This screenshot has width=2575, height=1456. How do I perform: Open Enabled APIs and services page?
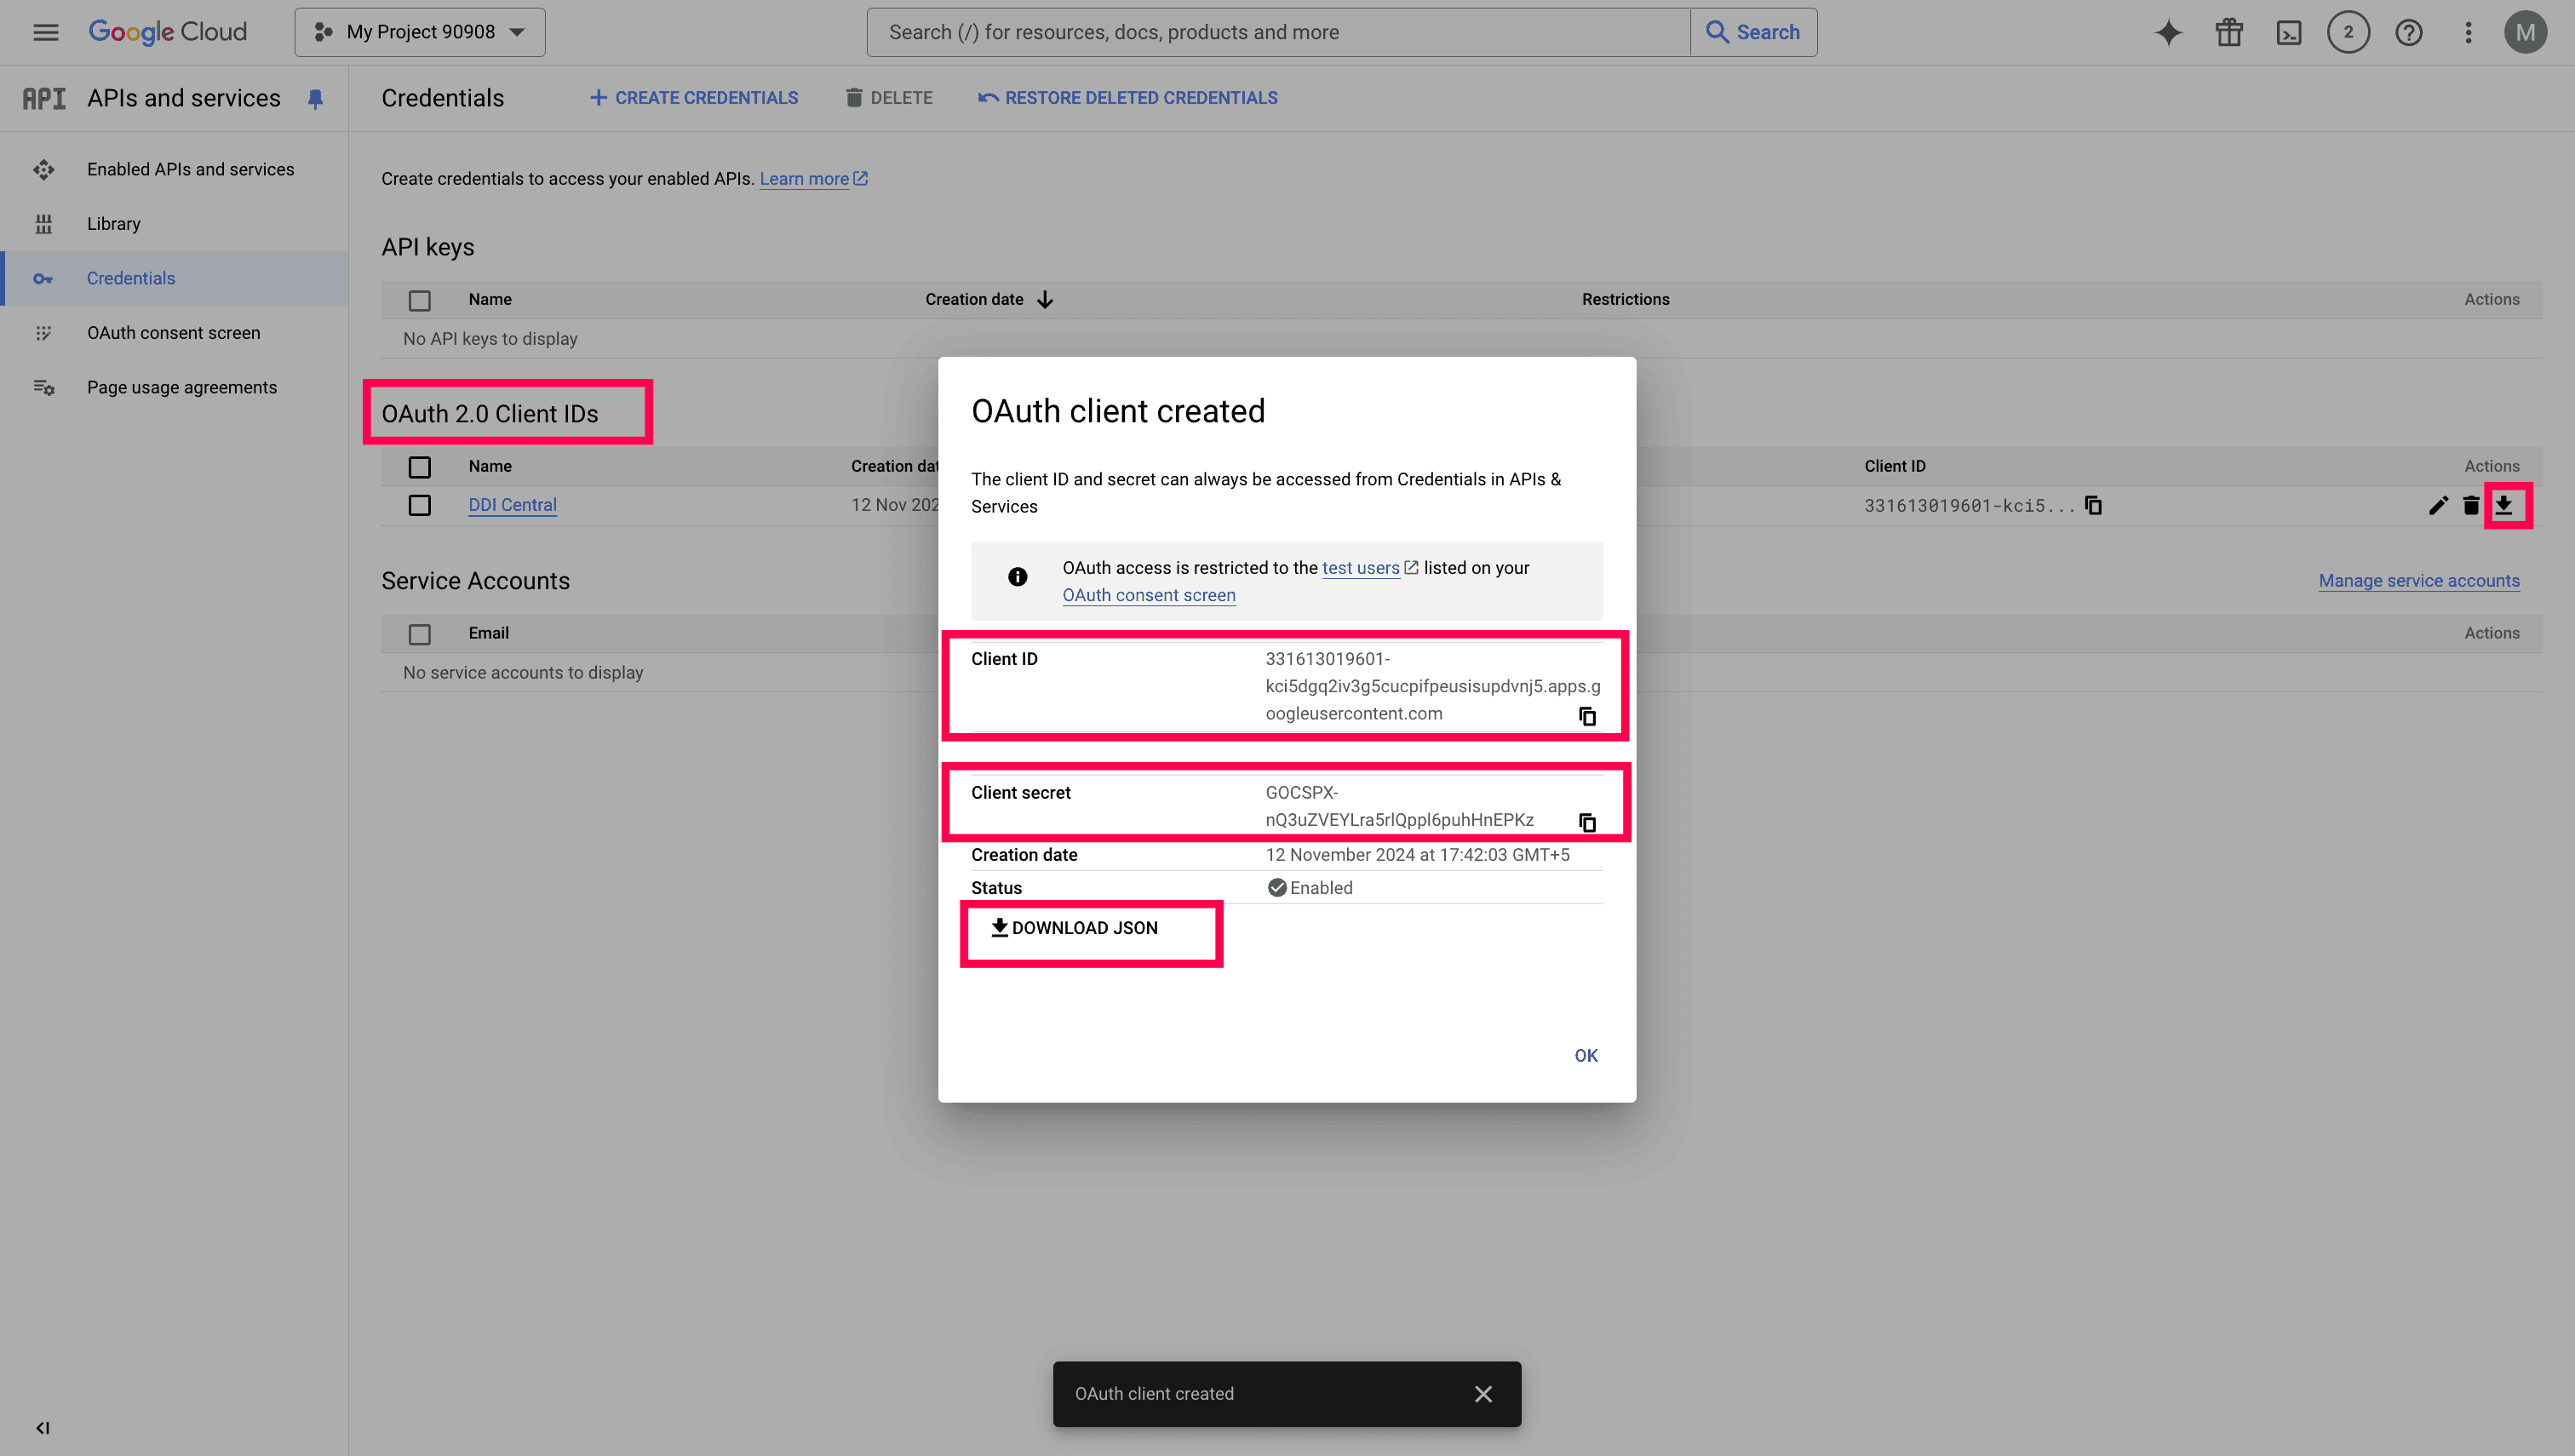point(190,169)
